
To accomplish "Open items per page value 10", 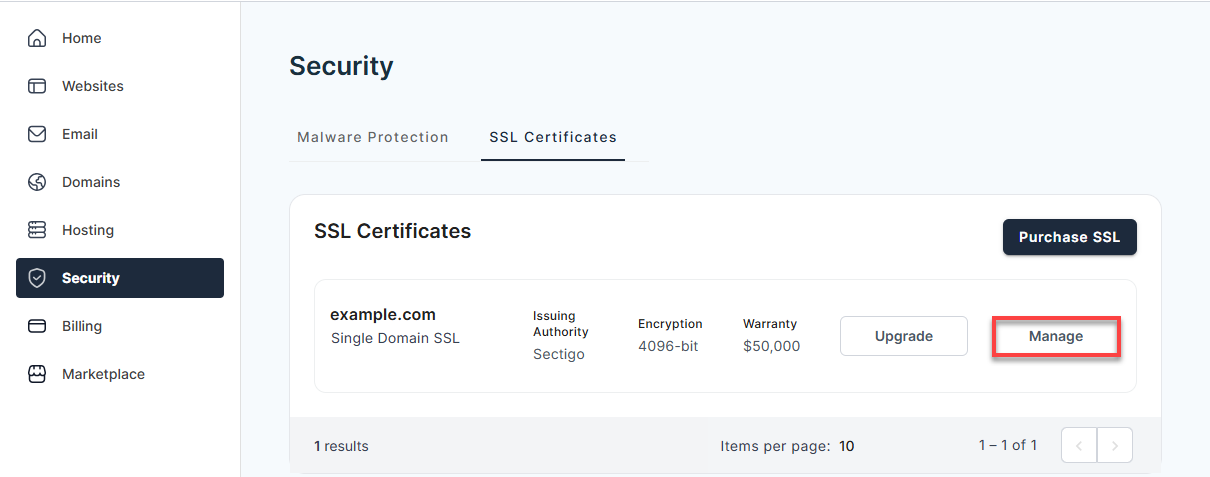I will [x=846, y=446].
